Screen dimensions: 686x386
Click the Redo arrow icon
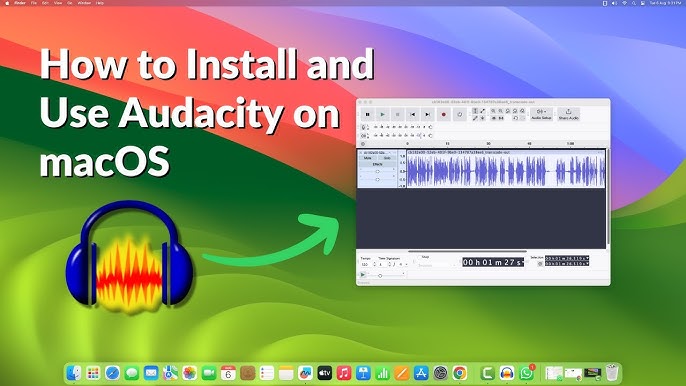tap(523, 118)
